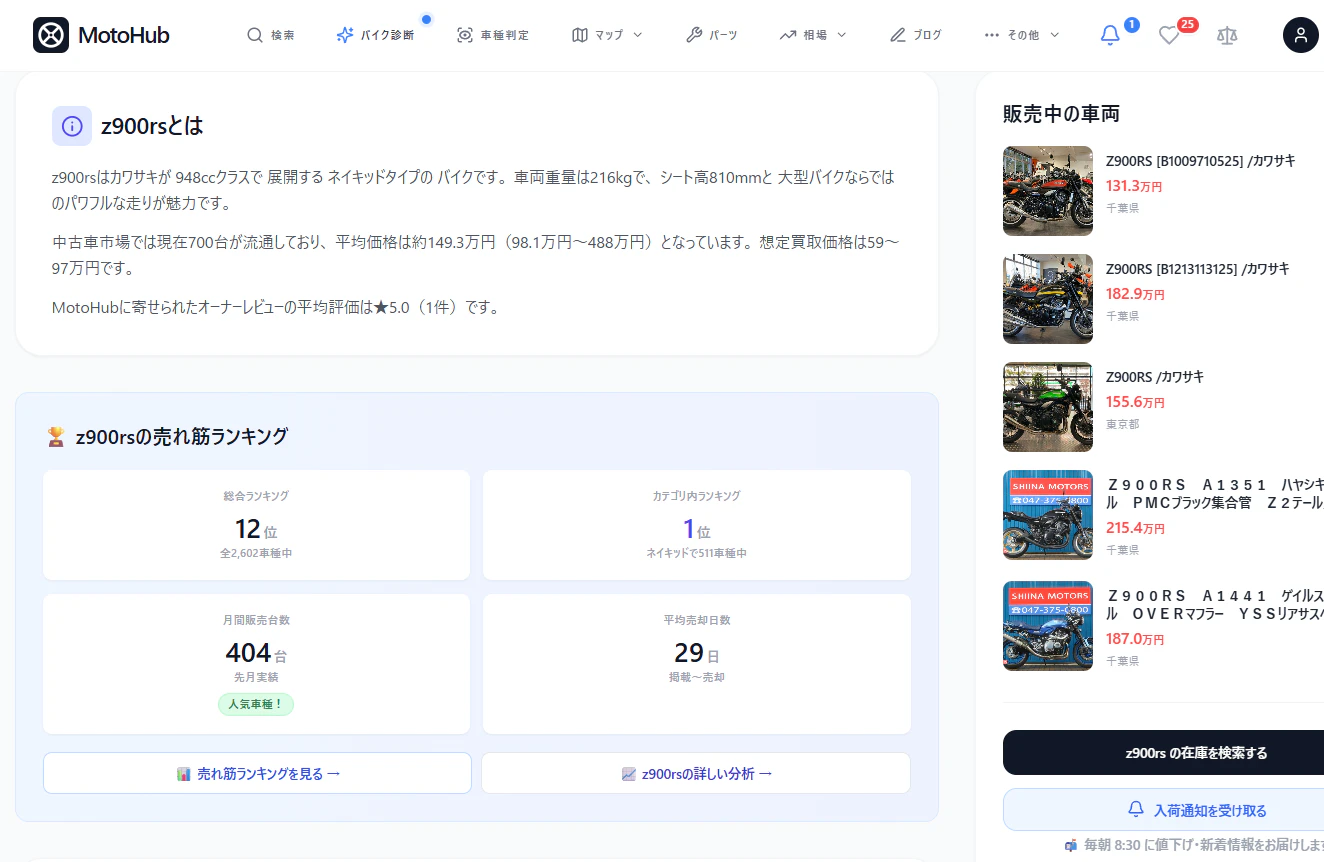This screenshot has width=1324, height=862.
Task: Open thumbnail of 155.6万円 green Z900RS
Action: (x=1048, y=407)
